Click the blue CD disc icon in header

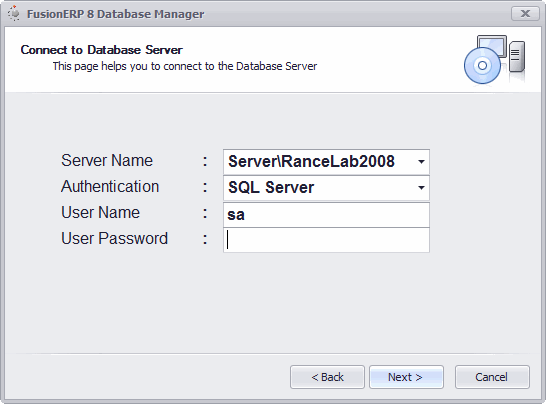tap(482, 65)
